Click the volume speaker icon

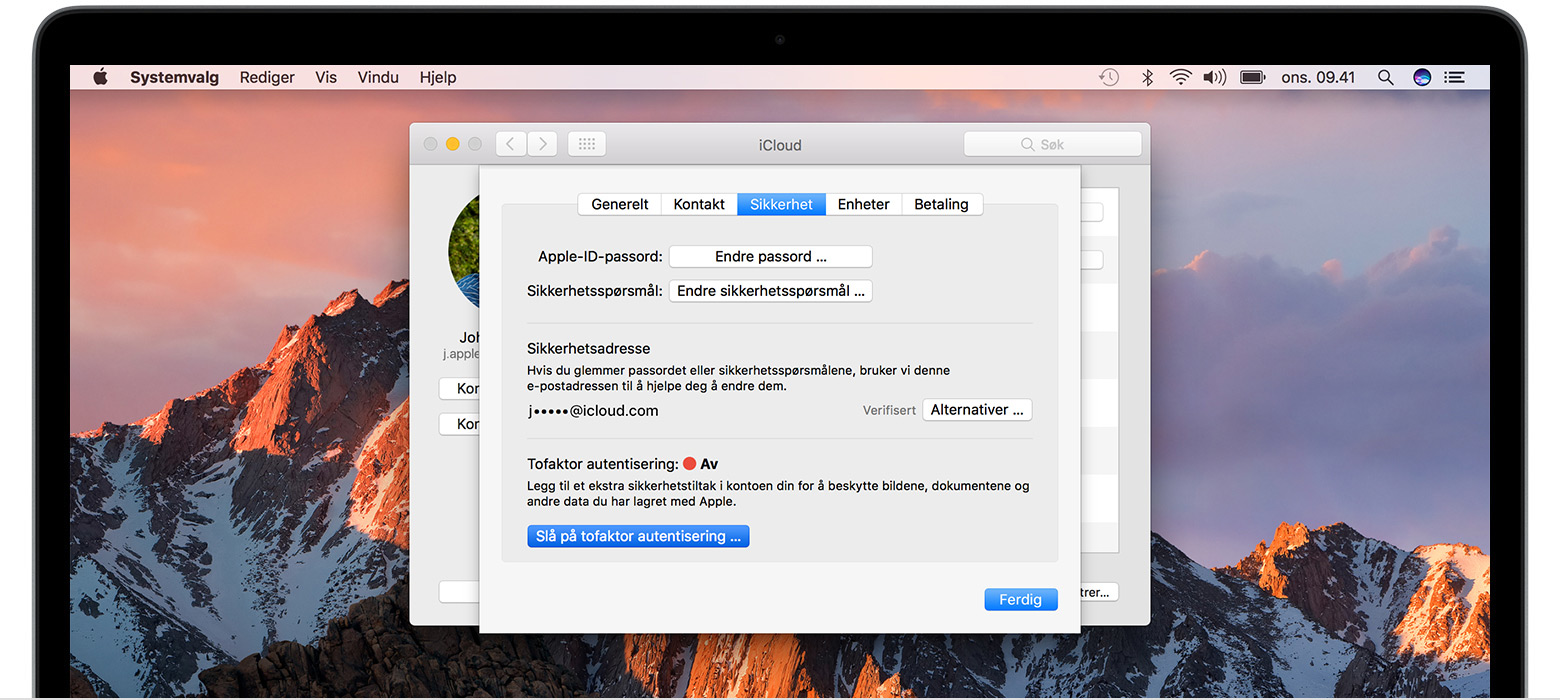pos(1214,77)
